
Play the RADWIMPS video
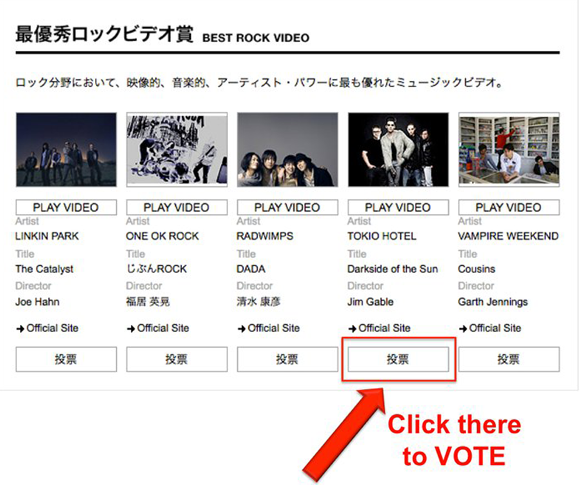[287, 207]
